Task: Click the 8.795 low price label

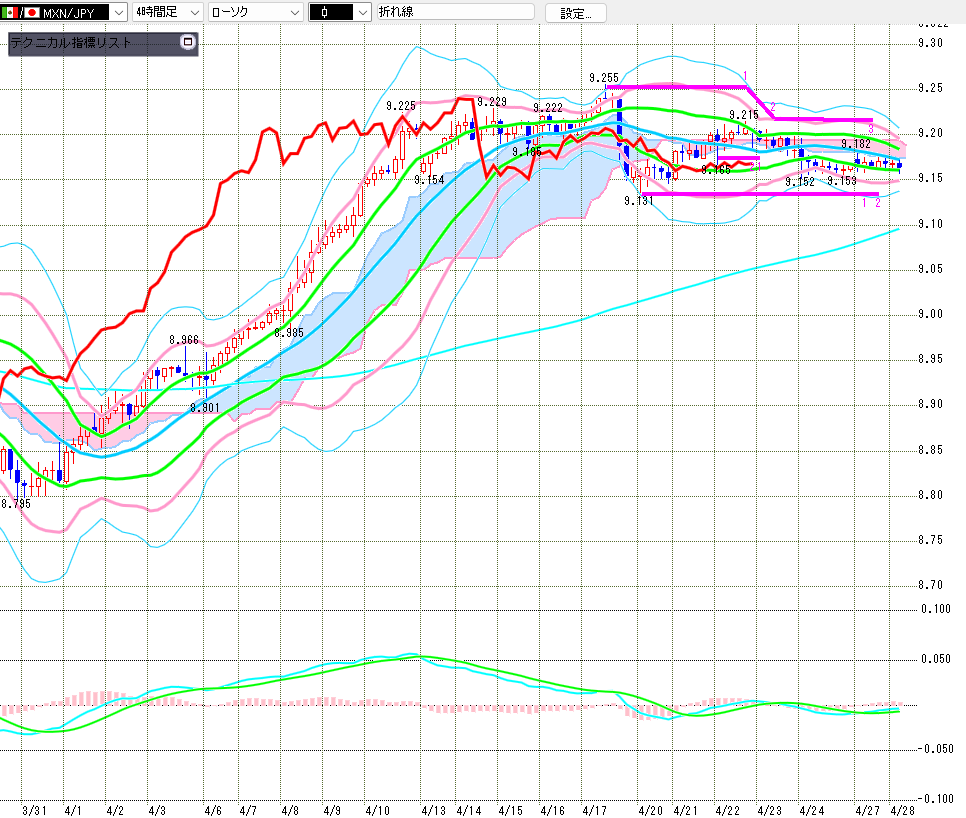Action: pos(15,504)
